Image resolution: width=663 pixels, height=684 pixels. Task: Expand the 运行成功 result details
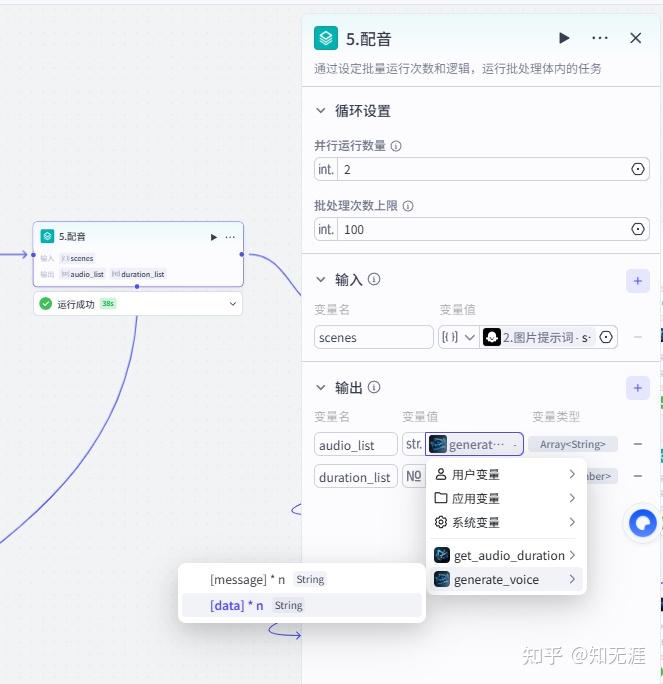click(x=232, y=304)
